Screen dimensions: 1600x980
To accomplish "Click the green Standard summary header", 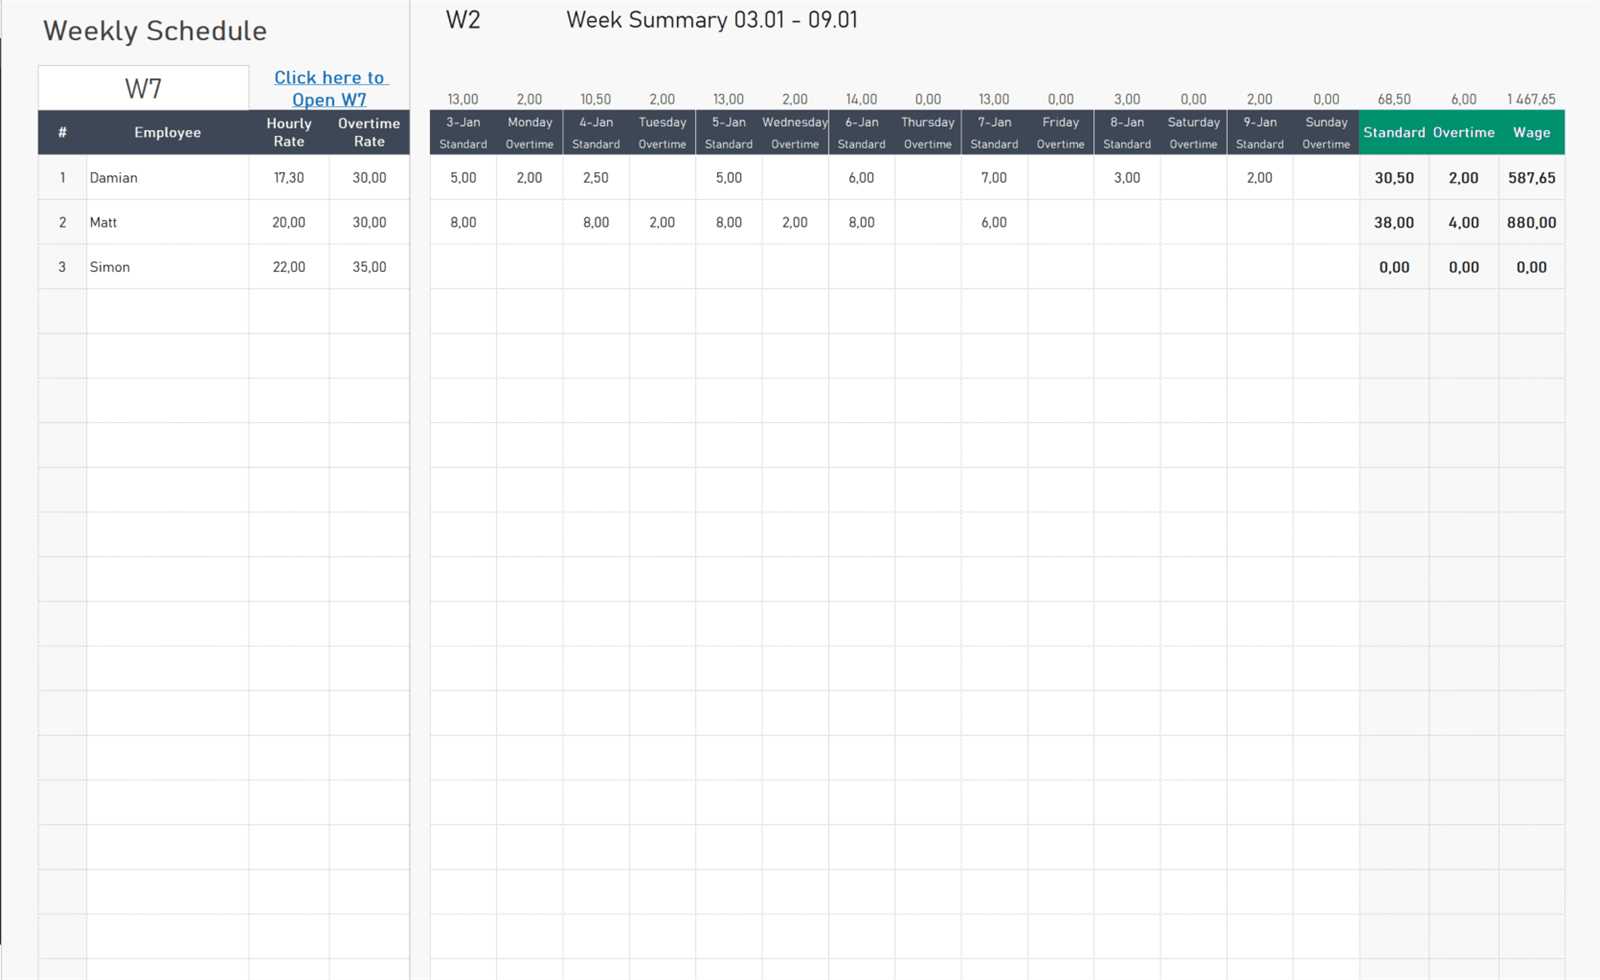I will point(1394,132).
